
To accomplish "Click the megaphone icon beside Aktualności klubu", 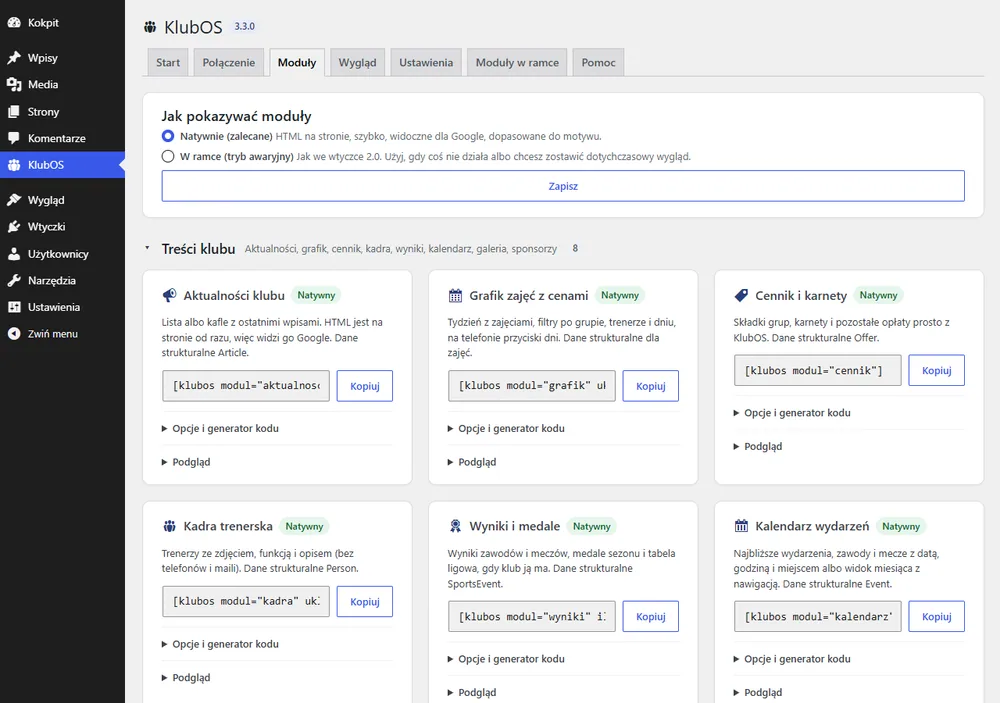I will click(169, 295).
